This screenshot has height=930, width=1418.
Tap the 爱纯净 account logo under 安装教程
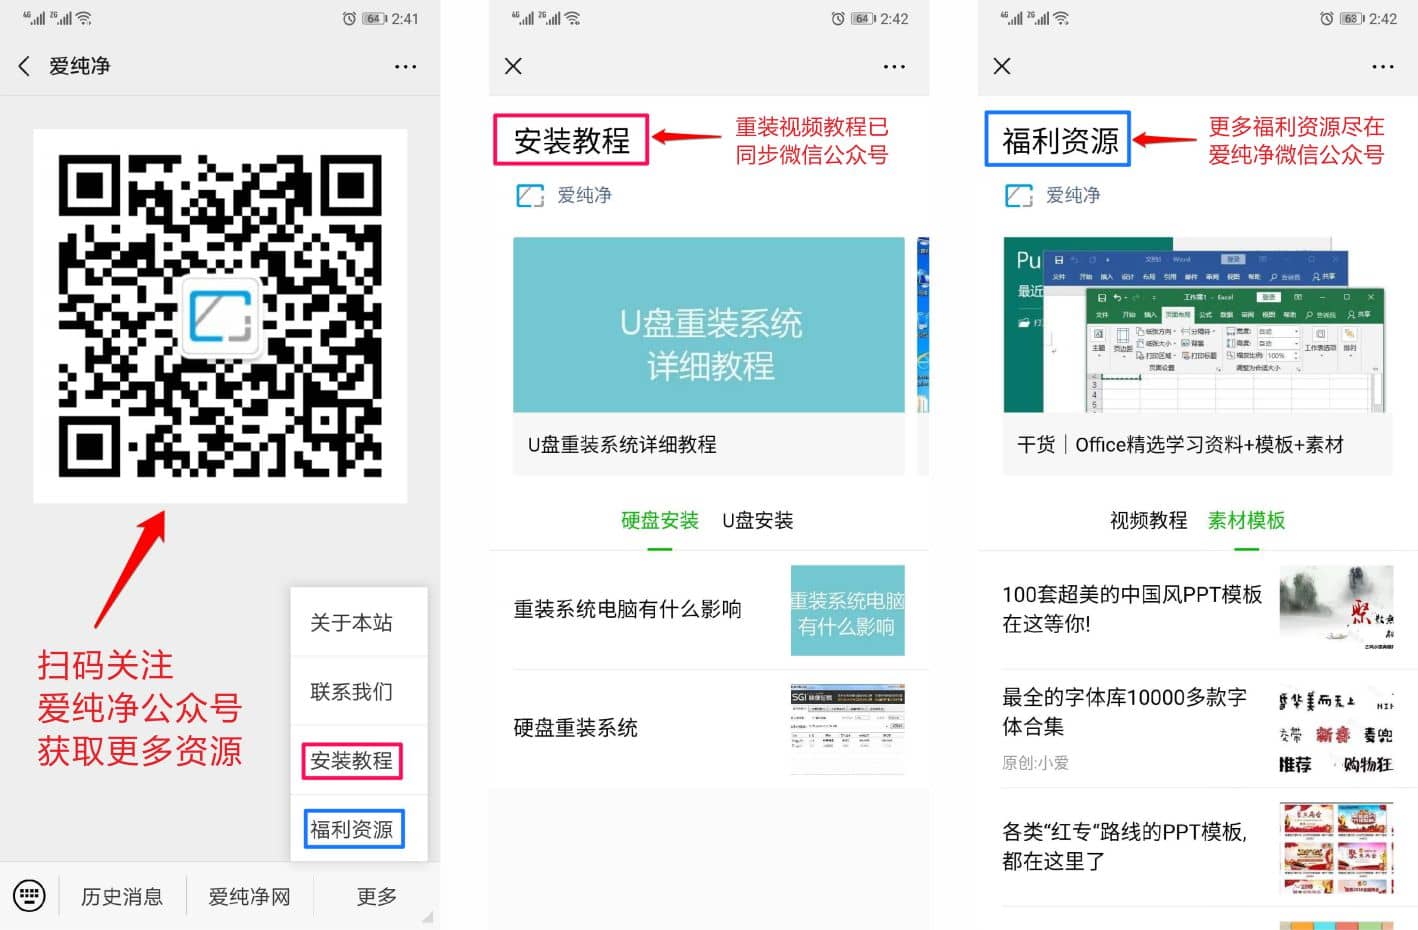530,196
